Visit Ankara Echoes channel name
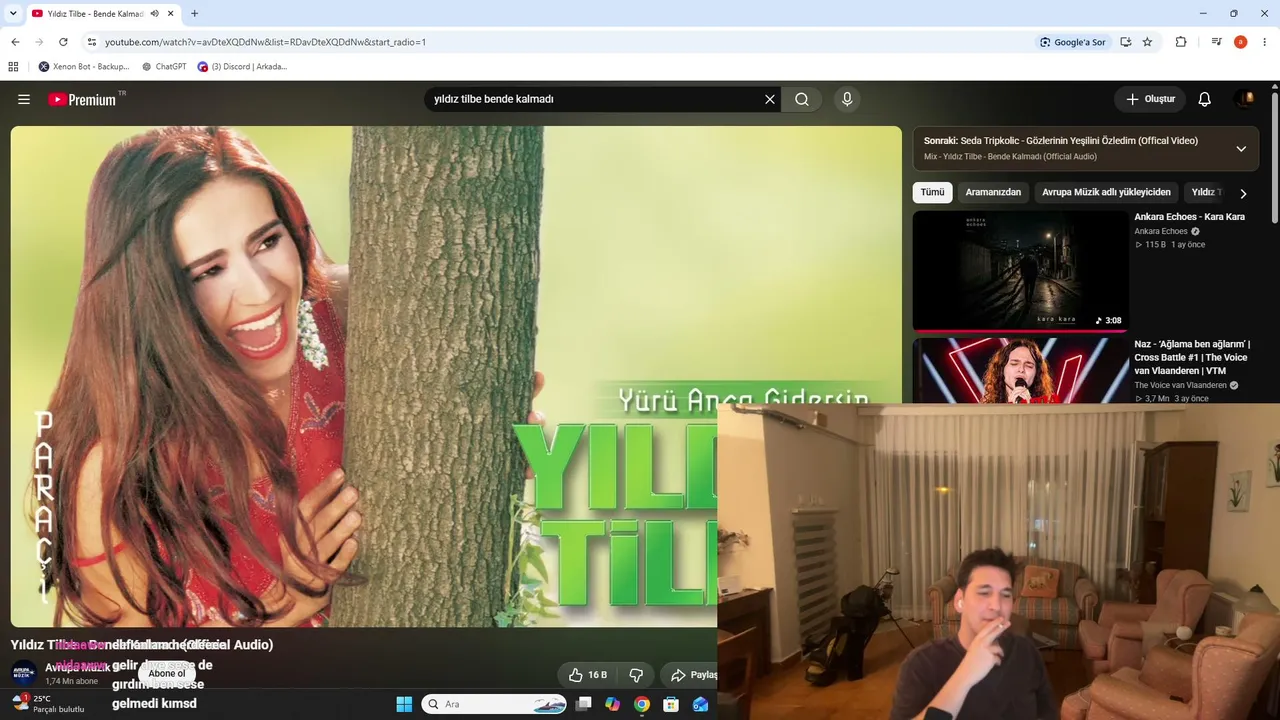This screenshot has width=1280, height=720. 1161,231
